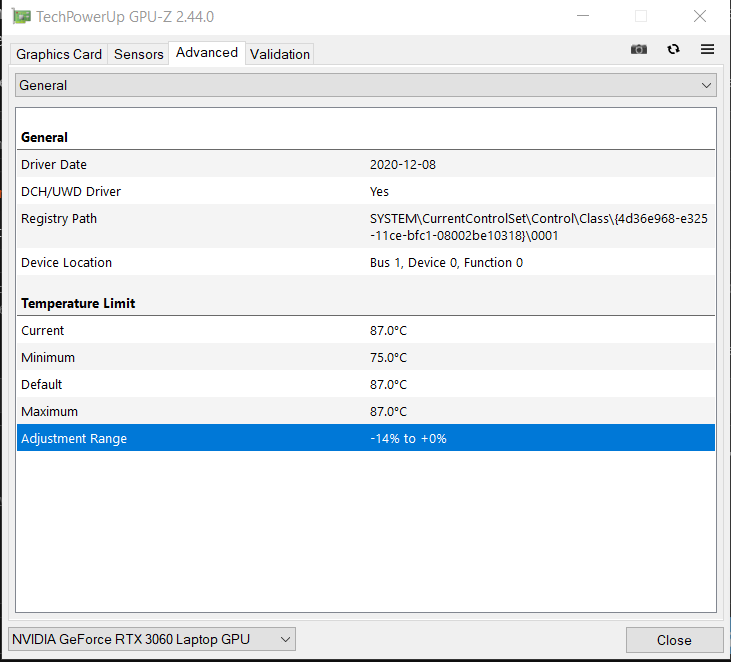731x662 pixels.
Task: Click the GPU-Z app icon in title bar
Action: [21, 17]
